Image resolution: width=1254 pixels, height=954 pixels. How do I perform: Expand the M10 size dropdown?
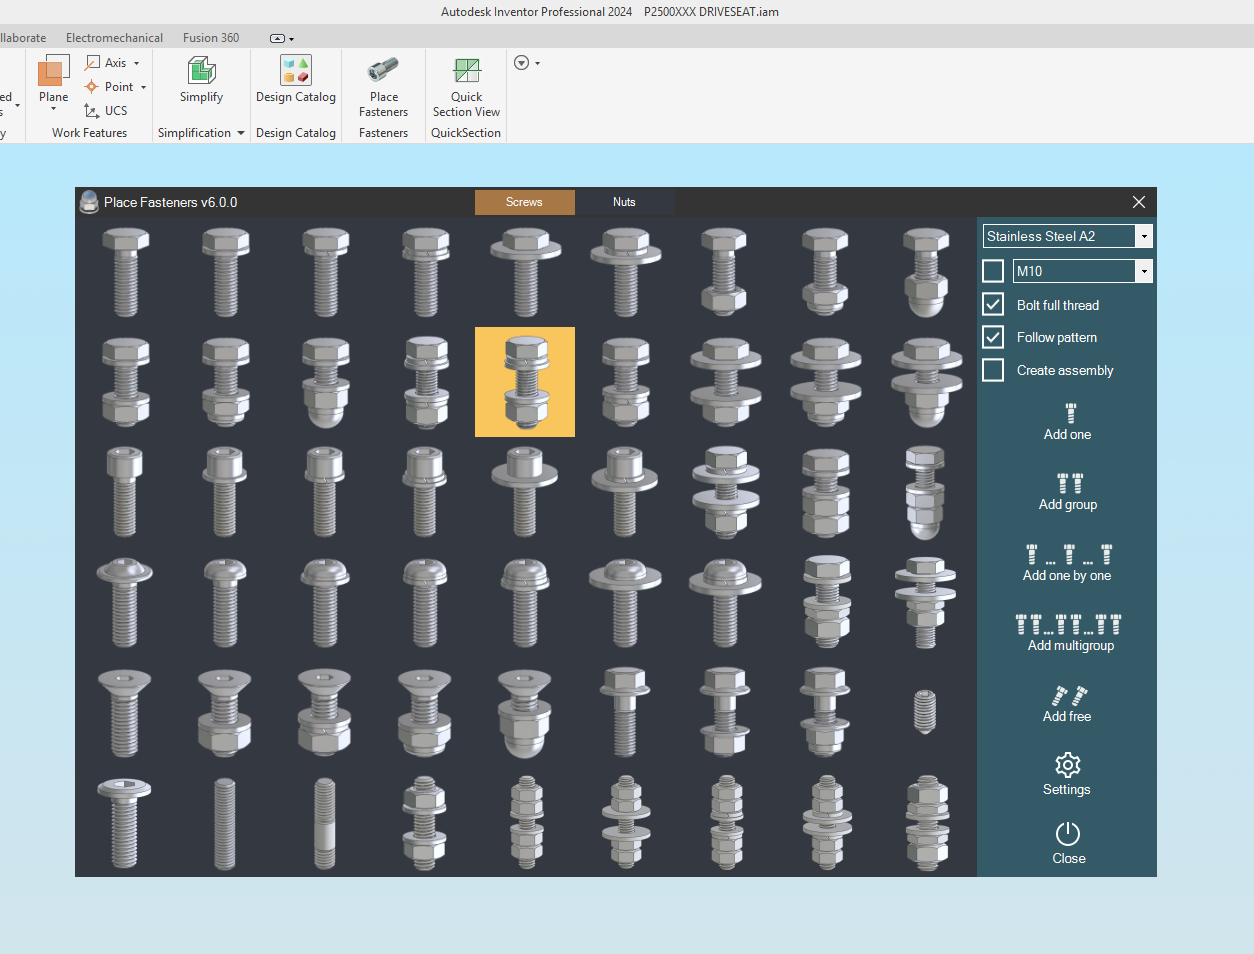(1143, 271)
